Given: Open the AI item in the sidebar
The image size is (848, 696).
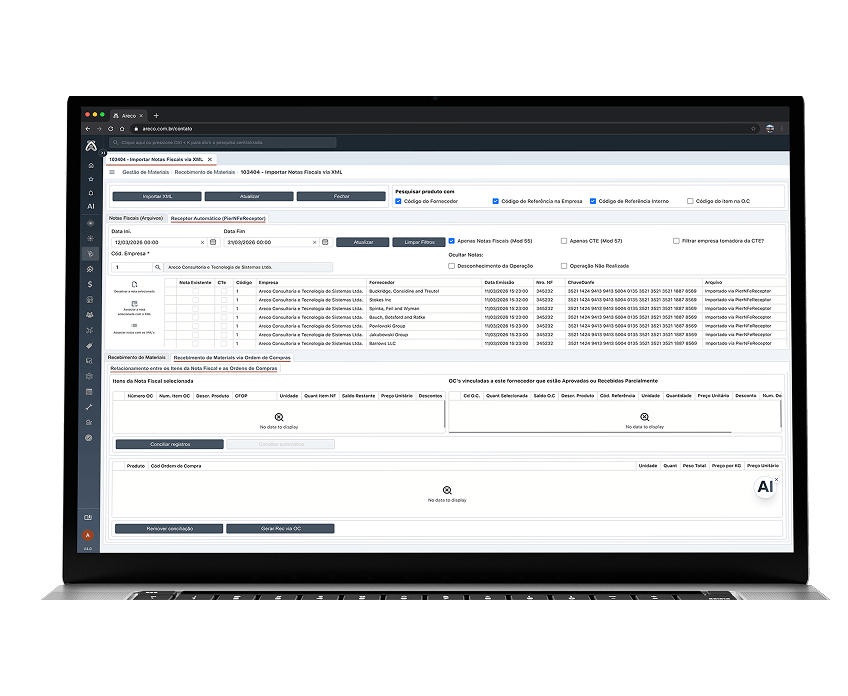Looking at the screenshot, I should click(x=91, y=206).
